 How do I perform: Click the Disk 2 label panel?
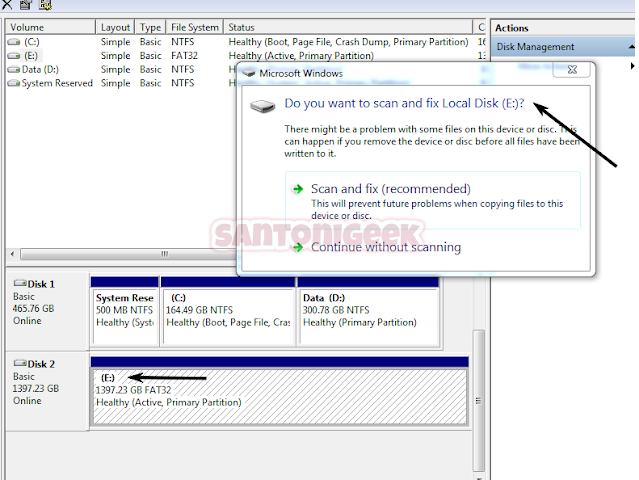click(x=47, y=390)
